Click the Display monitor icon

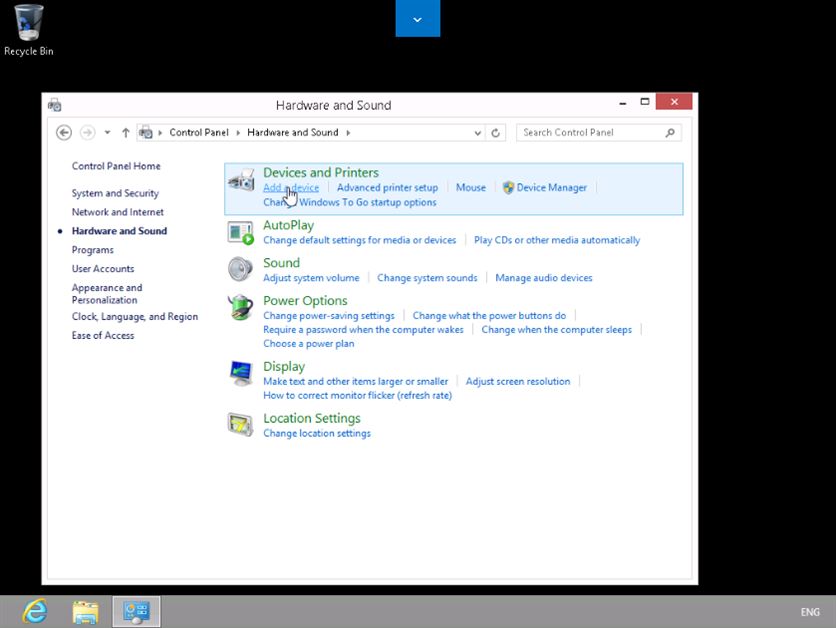click(x=241, y=373)
